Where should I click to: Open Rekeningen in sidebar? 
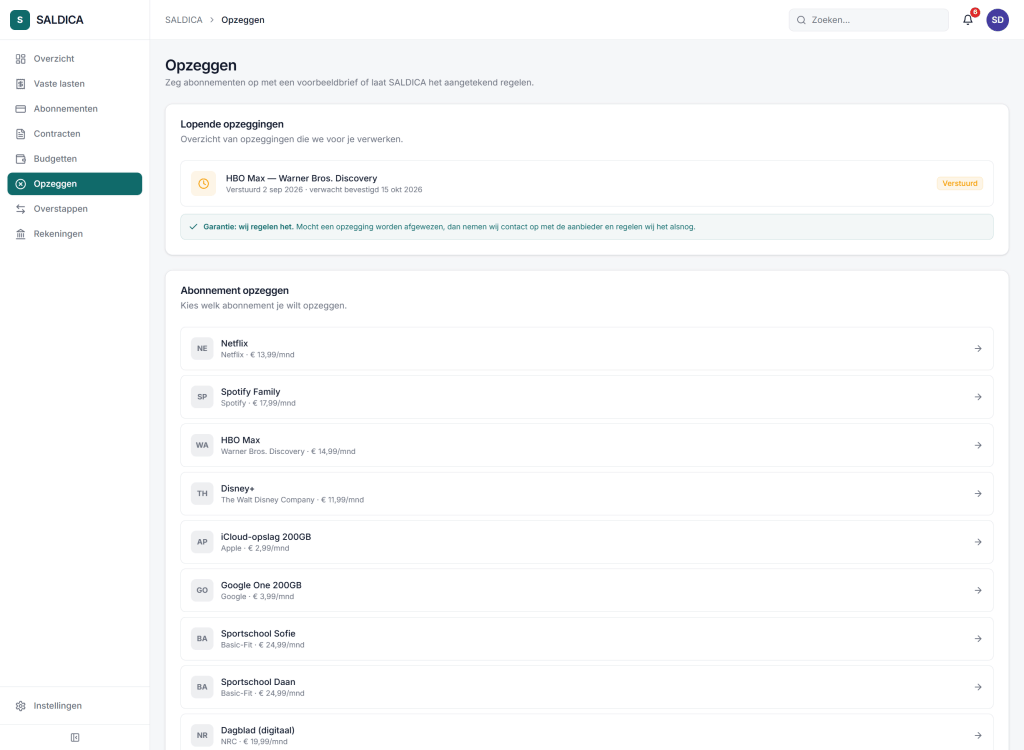click(x=74, y=234)
